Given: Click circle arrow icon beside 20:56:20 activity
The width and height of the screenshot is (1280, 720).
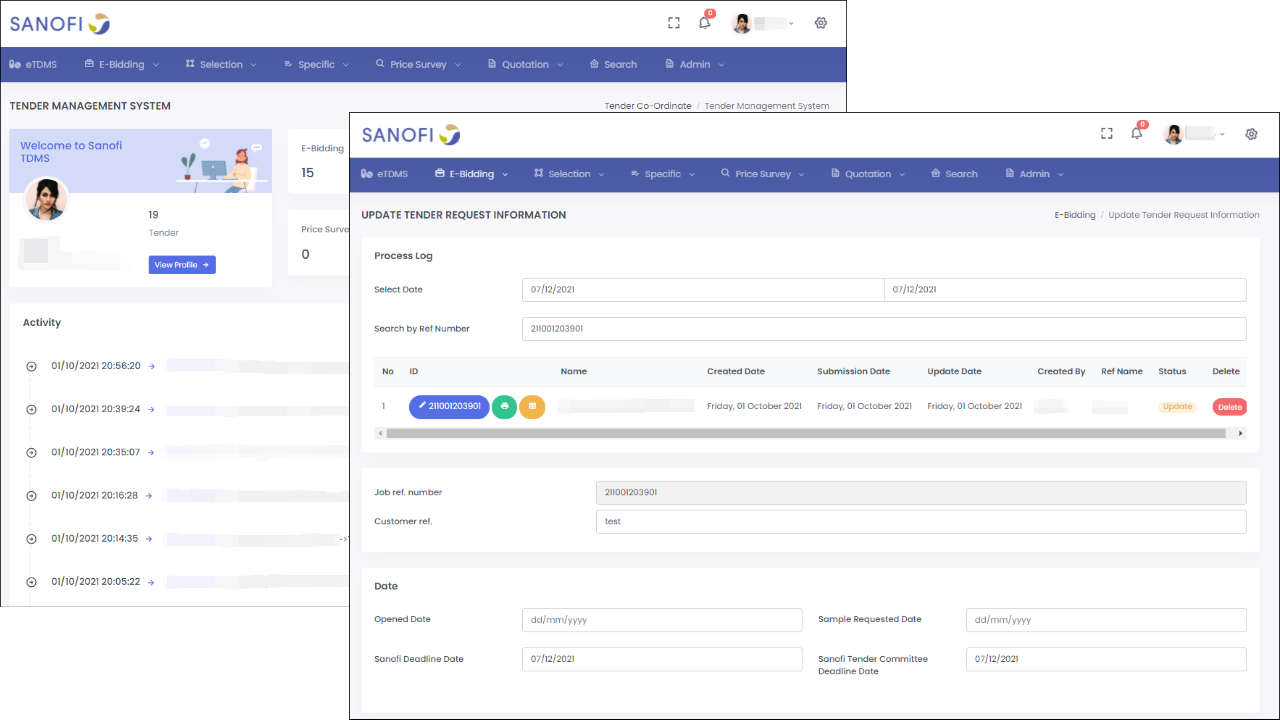Looking at the screenshot, I should (31, 366).
